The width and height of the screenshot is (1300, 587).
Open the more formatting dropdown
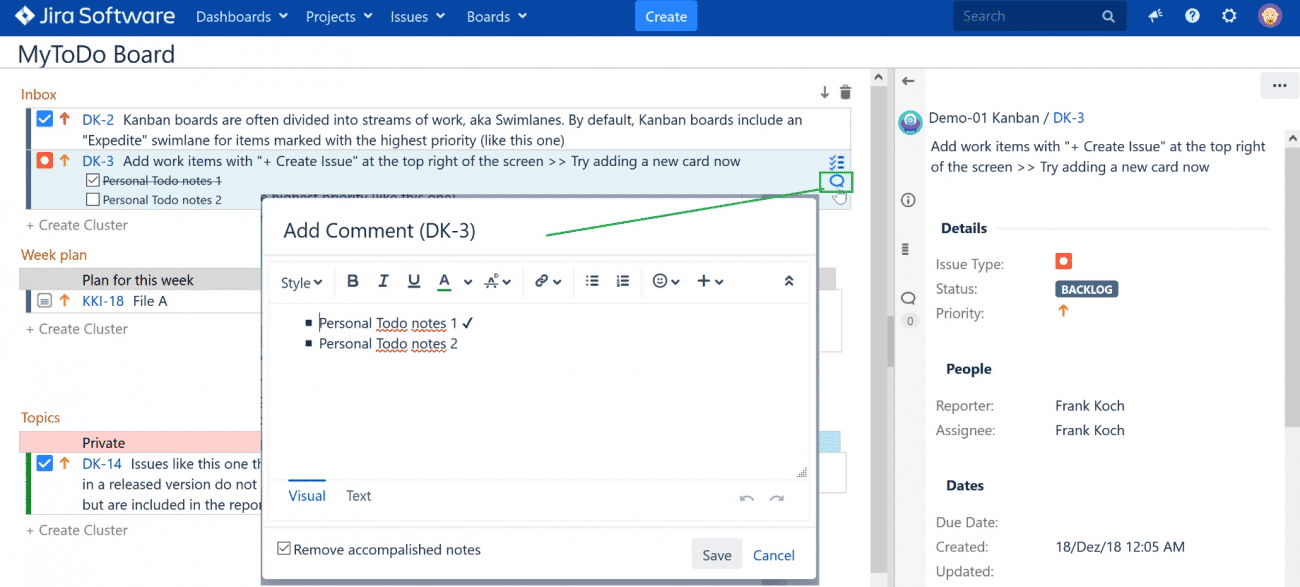coord(497,282)
